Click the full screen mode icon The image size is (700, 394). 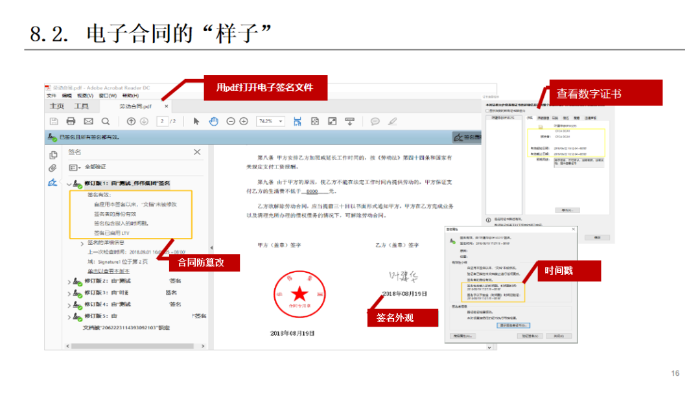coord(332,121)
